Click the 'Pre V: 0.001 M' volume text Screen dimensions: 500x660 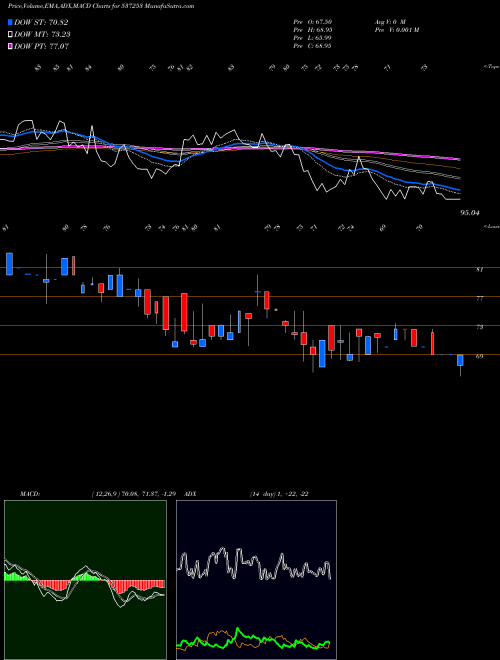pyautogui.click(x=396, y=29)
